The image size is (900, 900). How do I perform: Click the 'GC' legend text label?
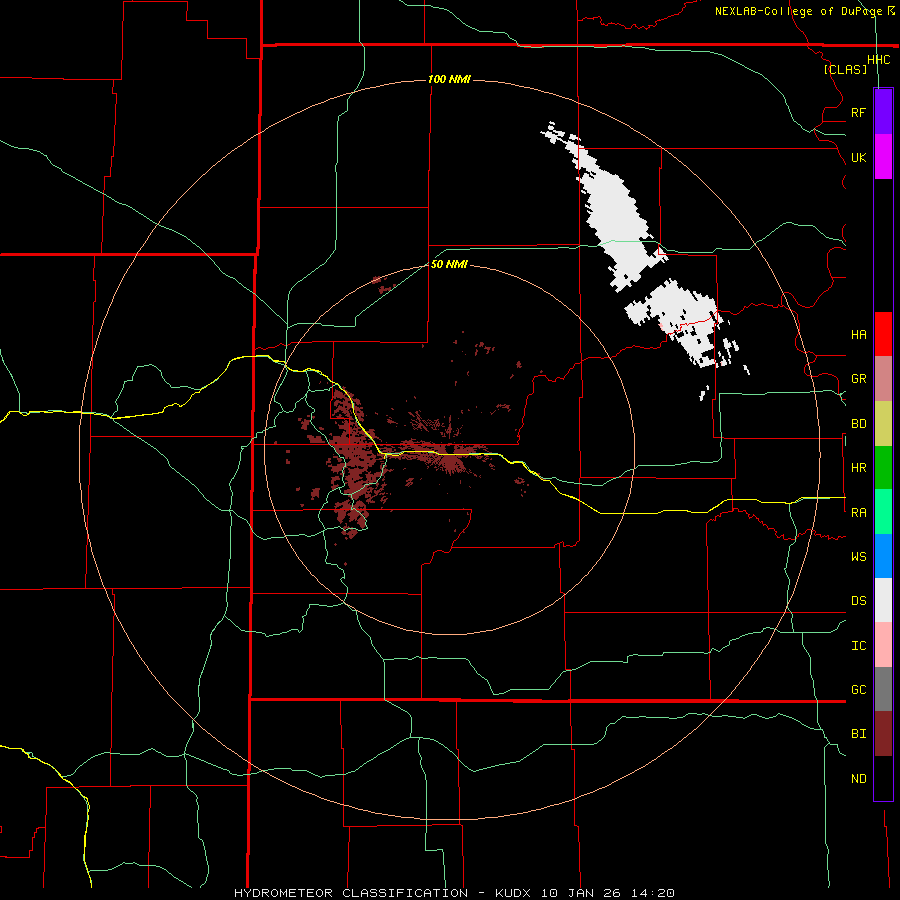pyautogui.click(x=858, y=690)
